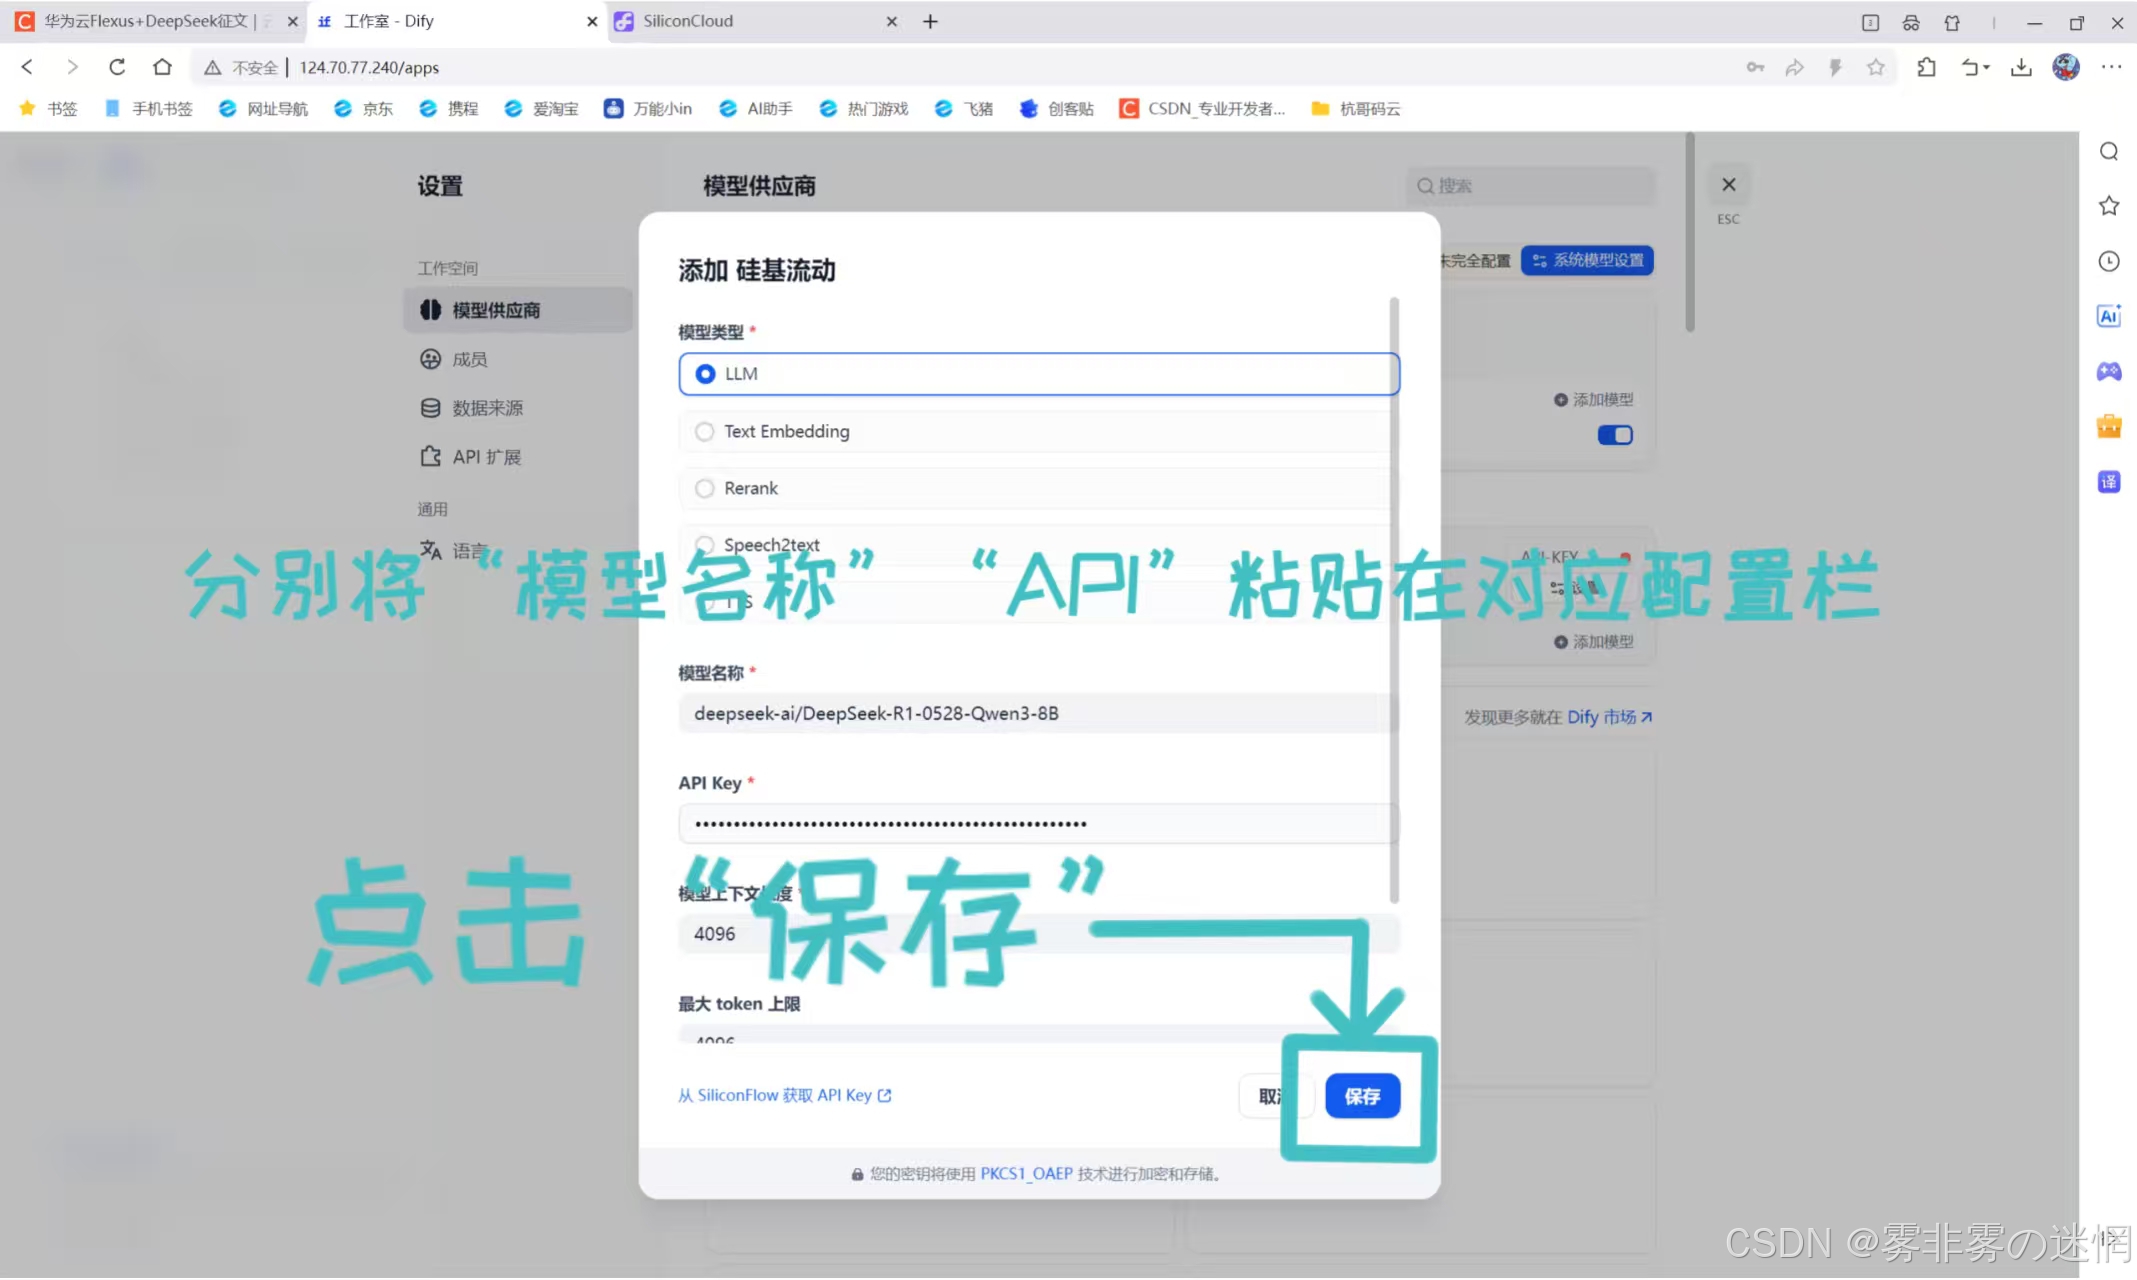Open 从 SiliconFlow 获取 API Key link
The width and height of the screenshot is (2137, 1280).
[x=785, y=1095]
